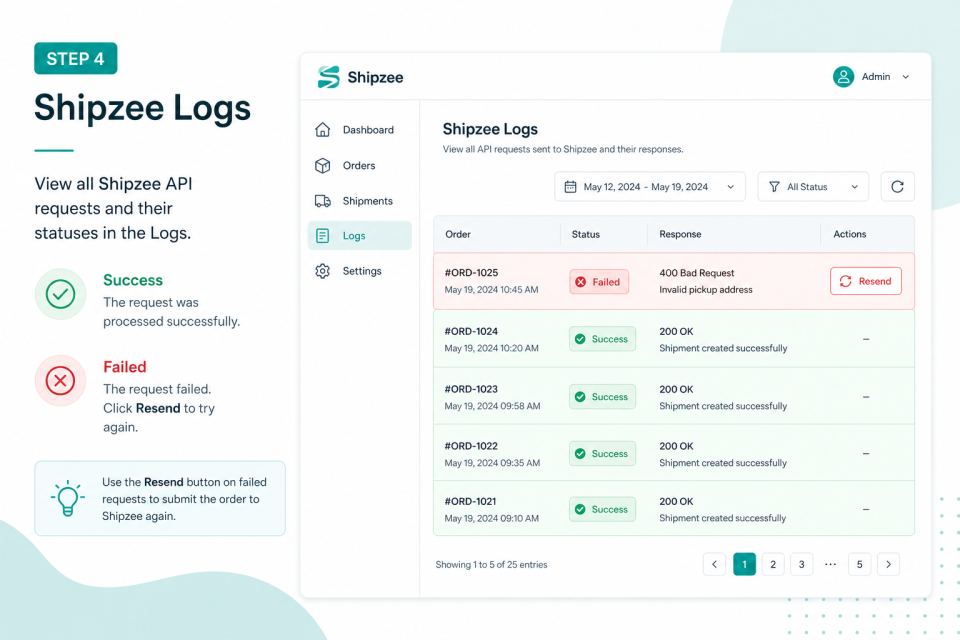Click the Response column header
Image resolution: width=960 pixels, height=640 pixels.
pyautogui.click(x=680, y=234)
